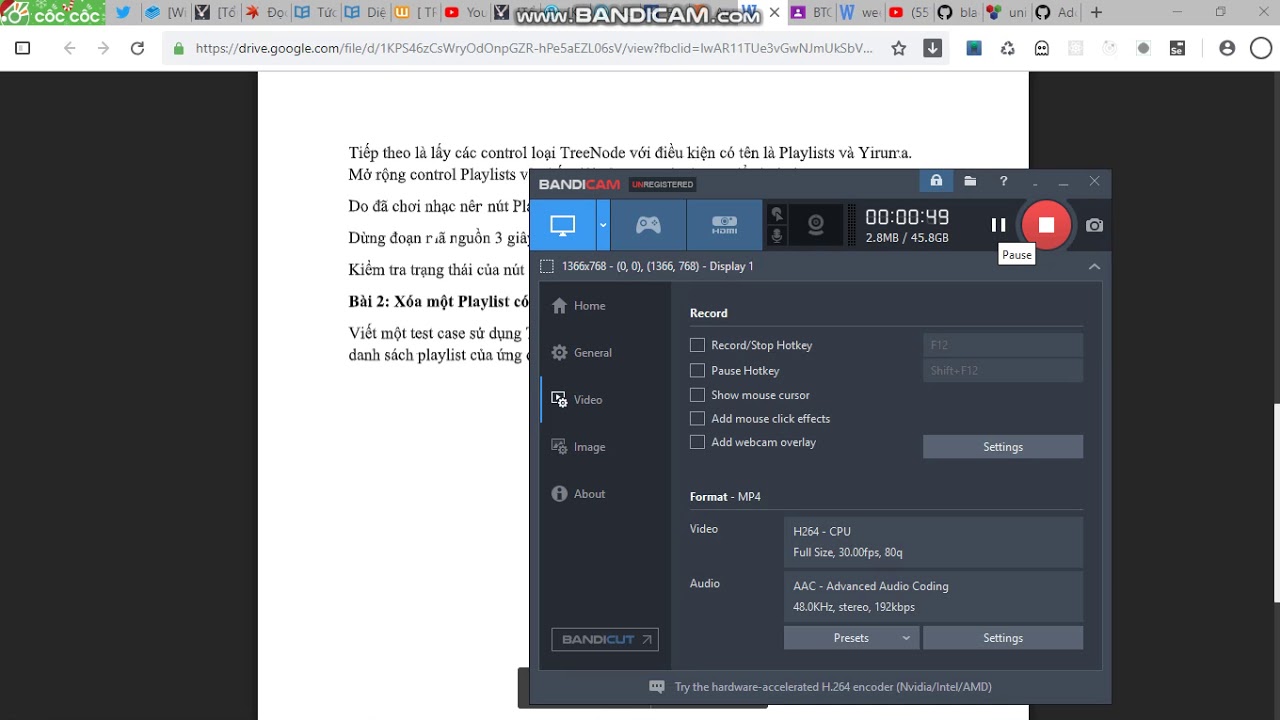Toggle the microphone icon in Bandicam toolbar

click(776, 236)
